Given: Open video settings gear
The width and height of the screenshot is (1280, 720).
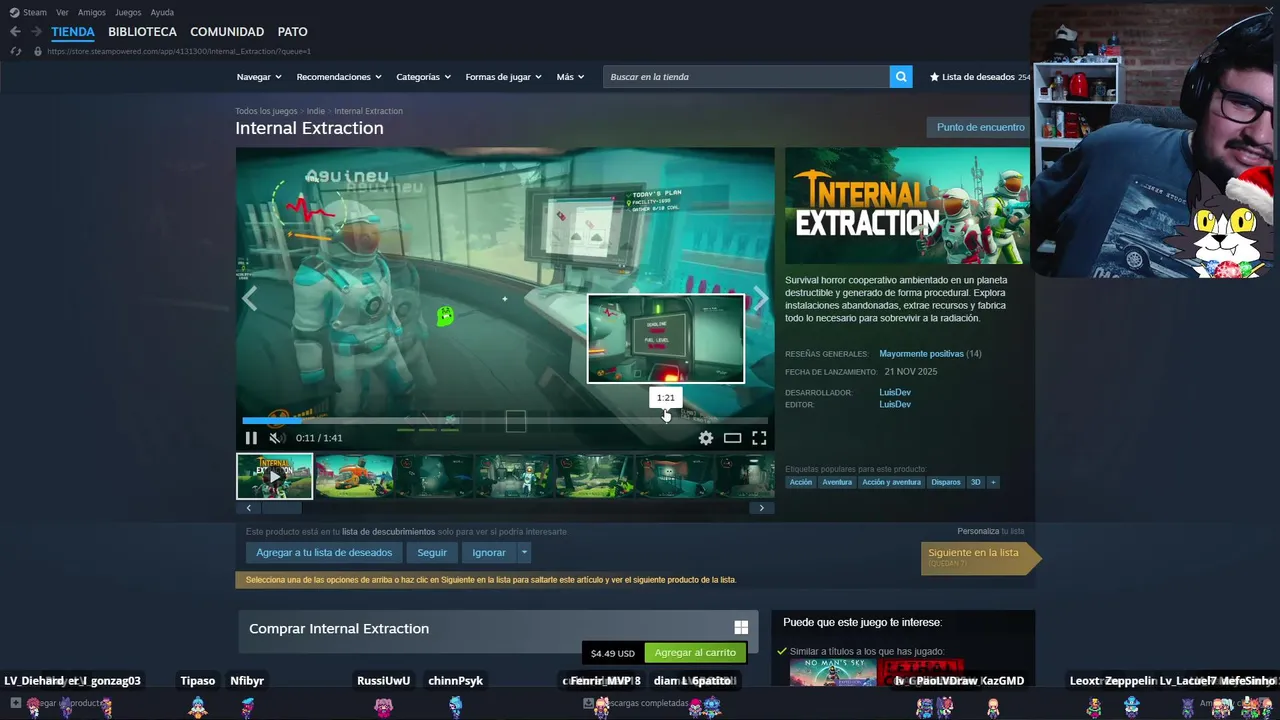Looking at the screenshot, I should coord(706,438).
